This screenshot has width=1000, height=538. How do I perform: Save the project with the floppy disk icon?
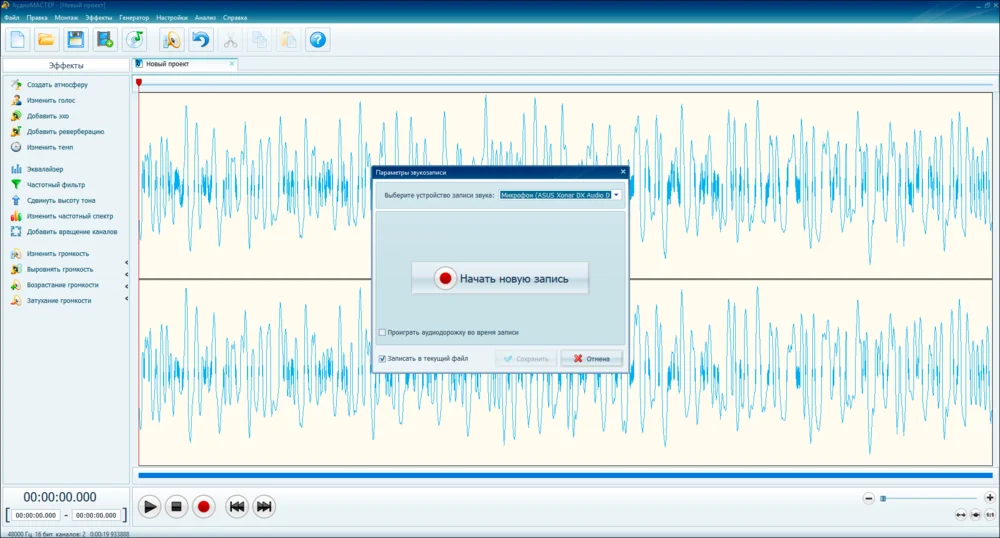tap(75, 40)
